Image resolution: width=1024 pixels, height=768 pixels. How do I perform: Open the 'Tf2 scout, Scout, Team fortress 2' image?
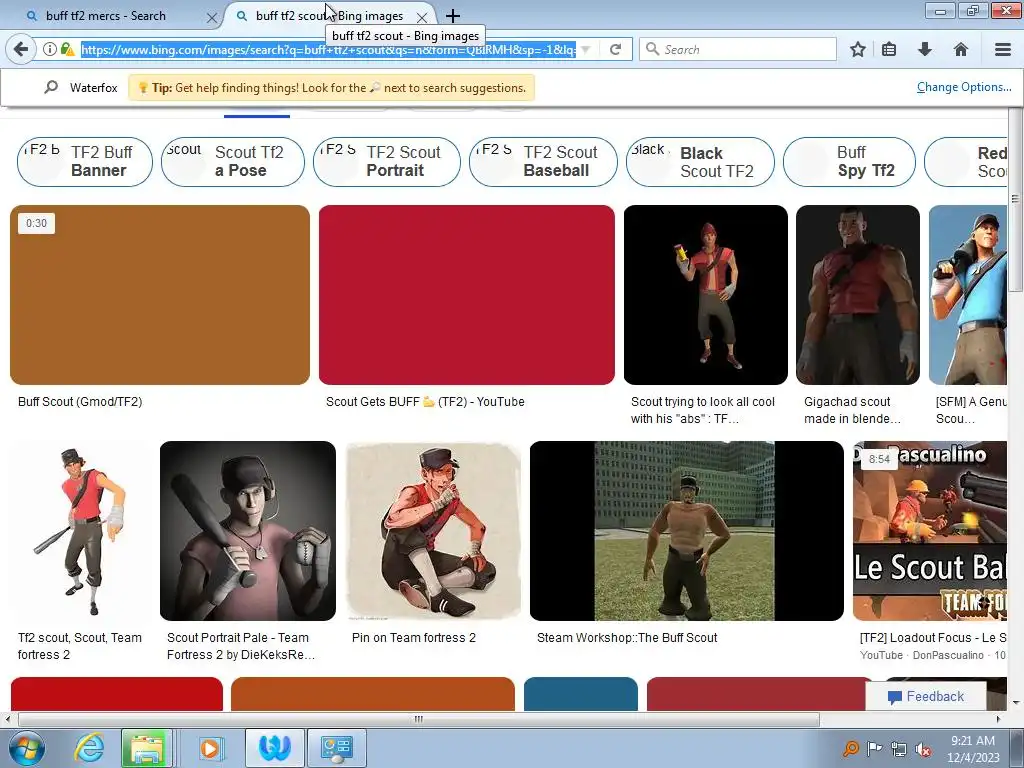point(80,530)
